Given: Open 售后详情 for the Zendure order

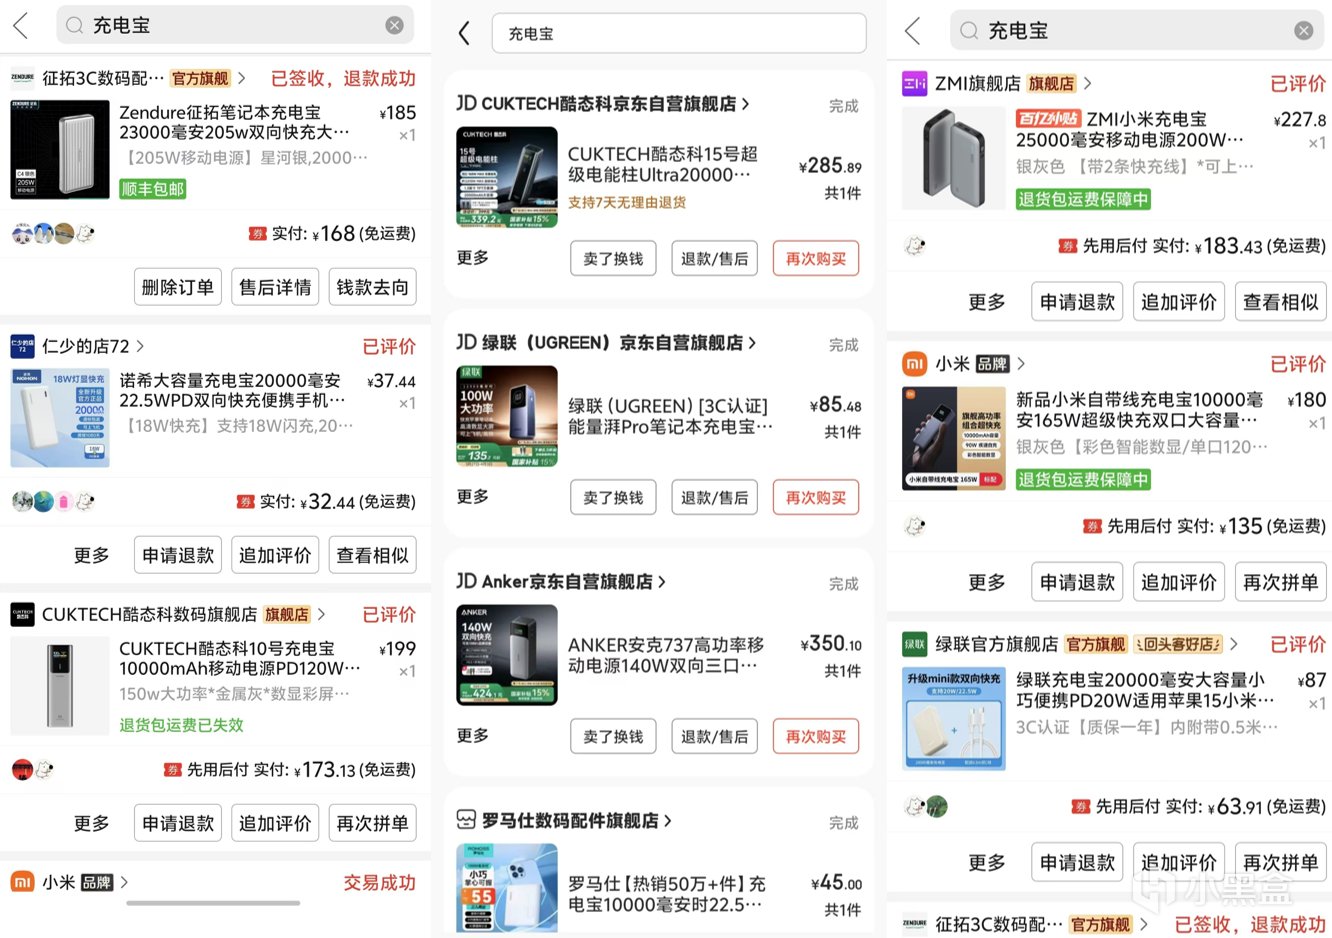Looking at the screenshot, I should pyautogui.click(x=275, y=287).
